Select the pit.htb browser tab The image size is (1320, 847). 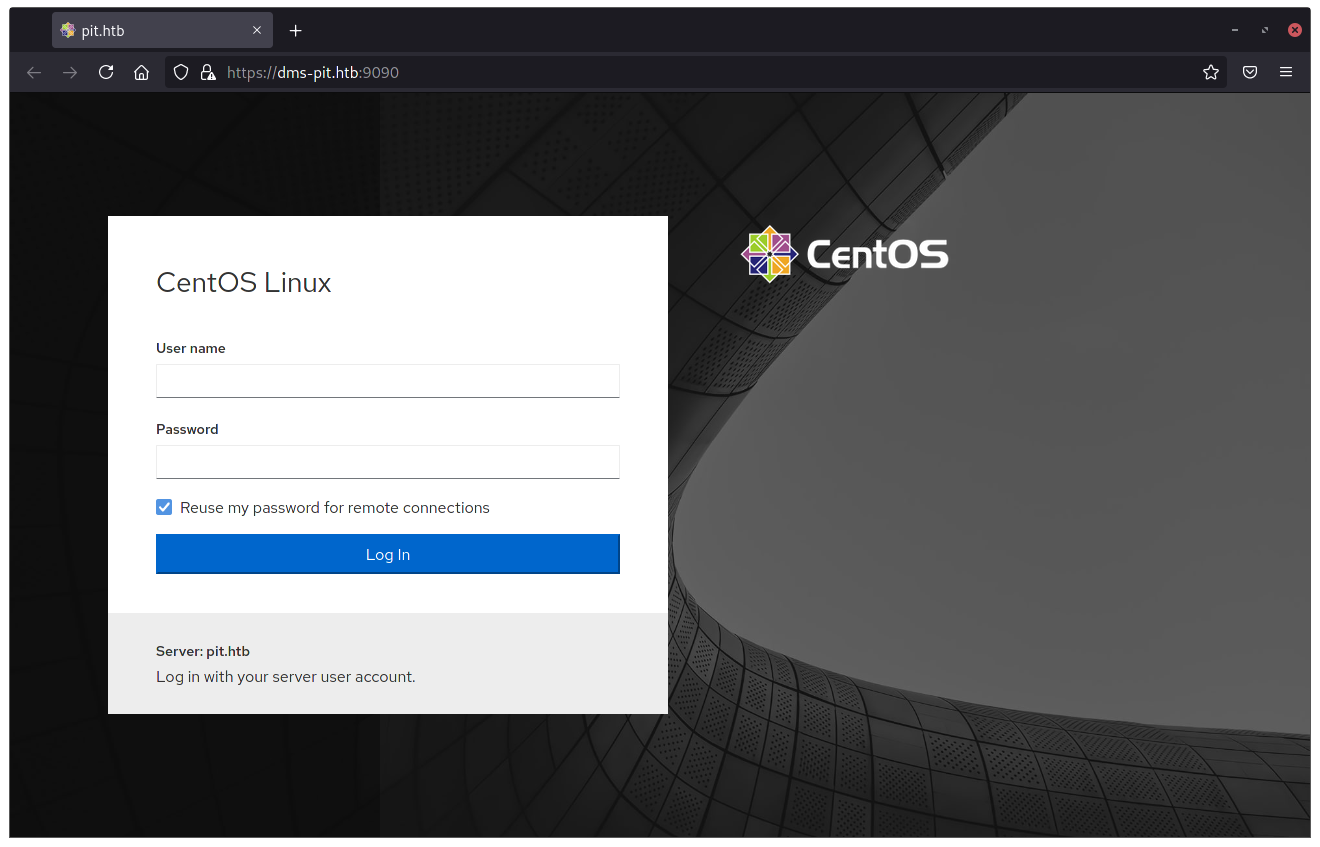(x=150, y=31)
